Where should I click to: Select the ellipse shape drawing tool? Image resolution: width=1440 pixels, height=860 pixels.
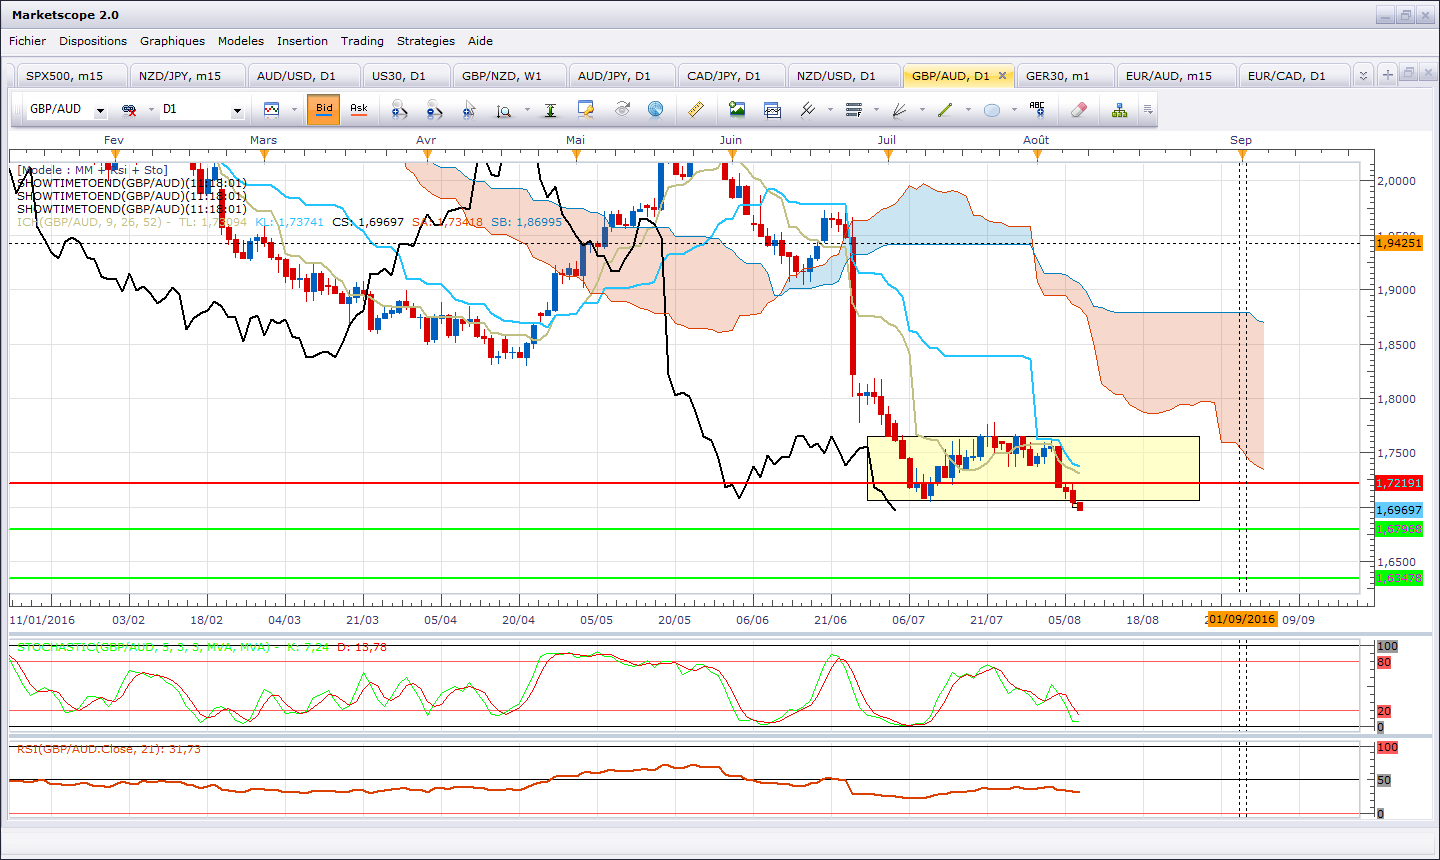point(992,110)
